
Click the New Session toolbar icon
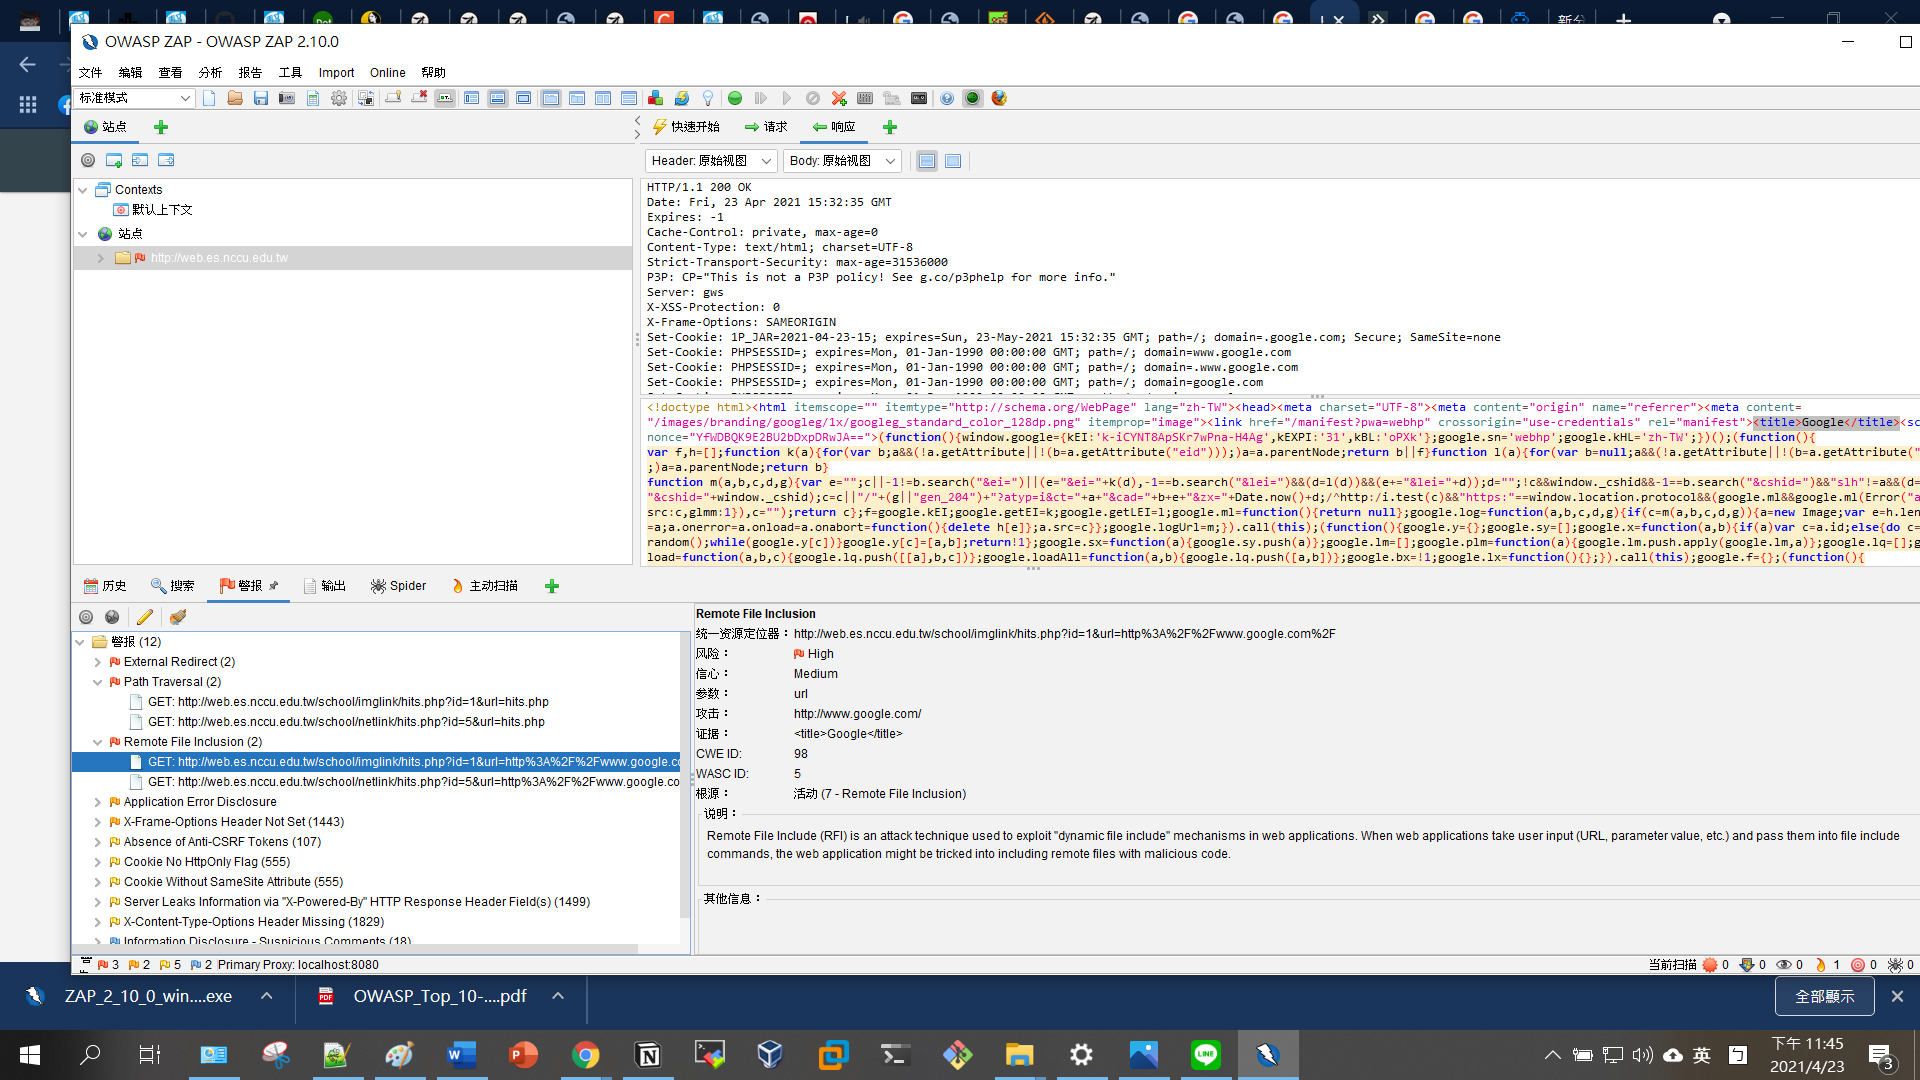[209, 98]
